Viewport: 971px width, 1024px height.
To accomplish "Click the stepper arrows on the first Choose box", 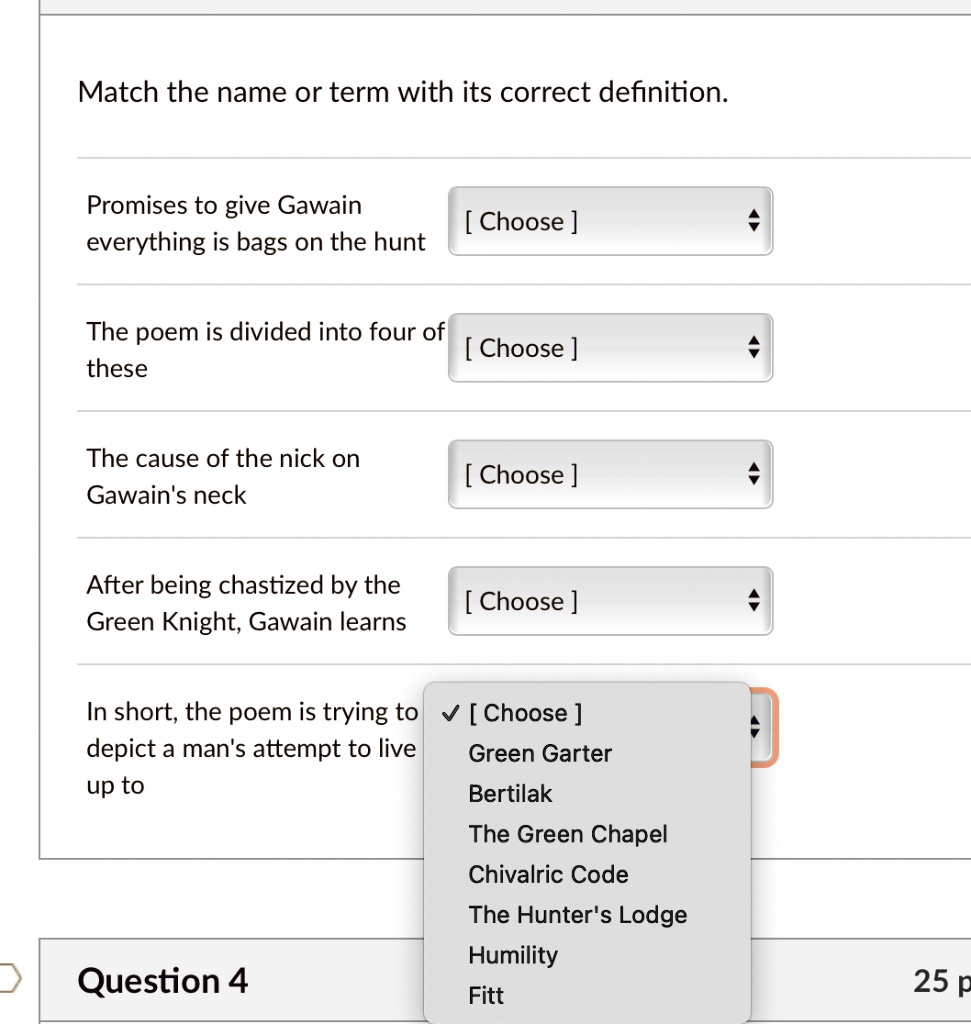I will 755,221.
